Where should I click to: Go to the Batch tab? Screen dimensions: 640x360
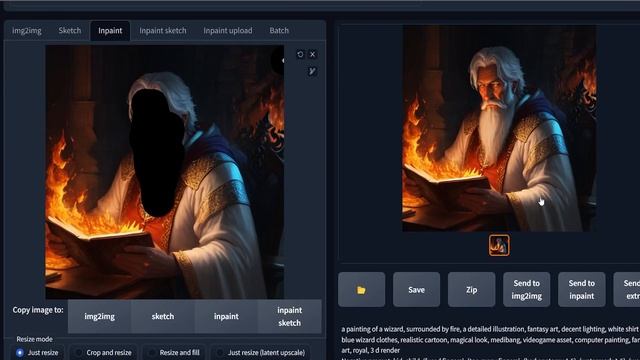point(279,31)
